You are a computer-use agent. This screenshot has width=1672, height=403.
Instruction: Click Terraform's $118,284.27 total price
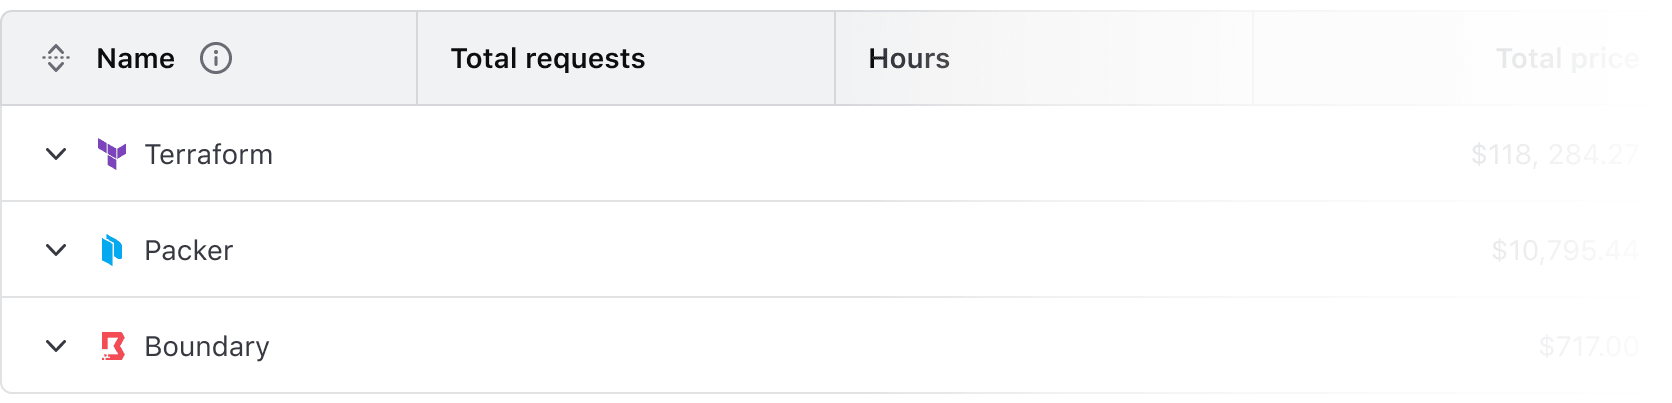[x=1554, y=154]
